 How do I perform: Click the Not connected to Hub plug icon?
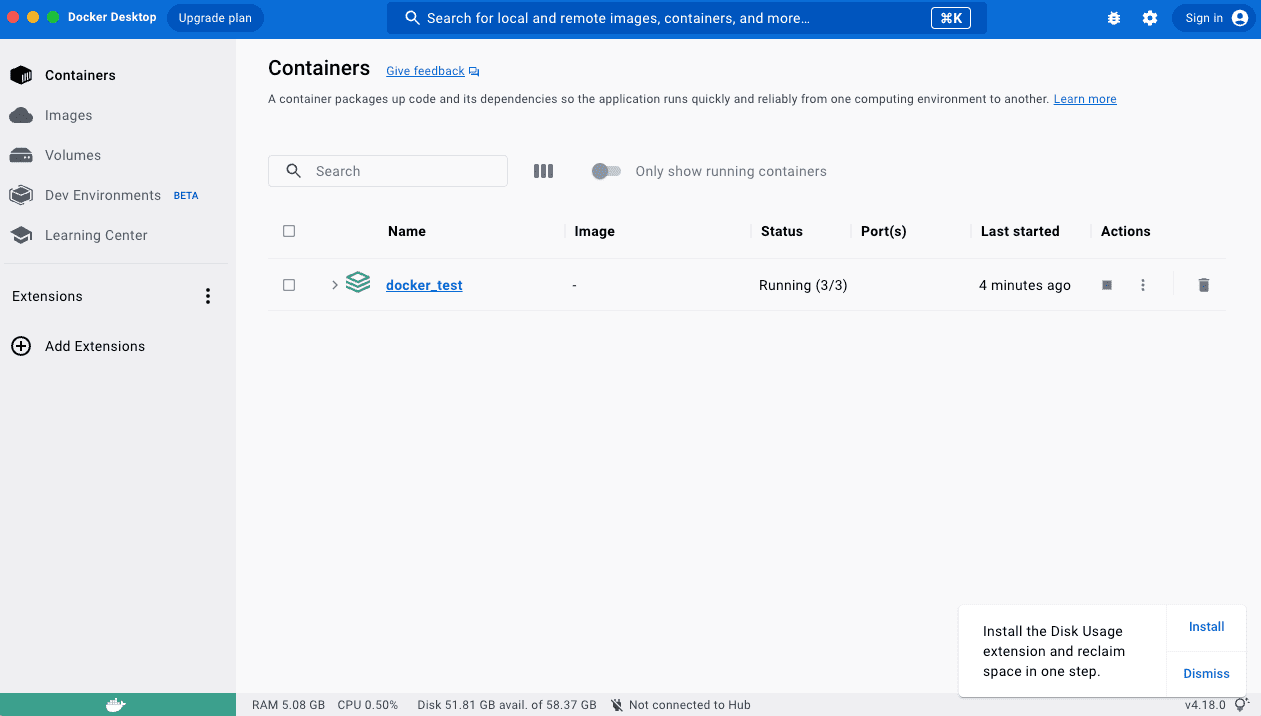[617, 705]
